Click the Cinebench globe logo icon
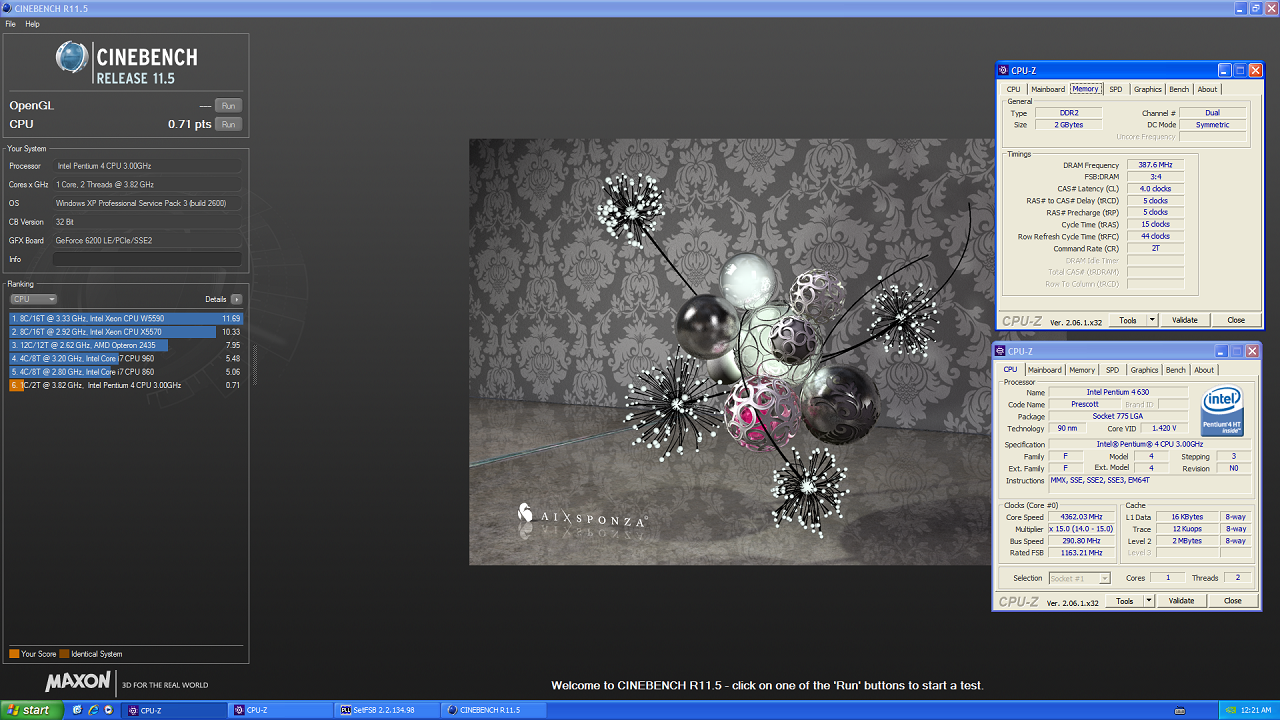Screen dimensions: 1280x720 point(72,58)
